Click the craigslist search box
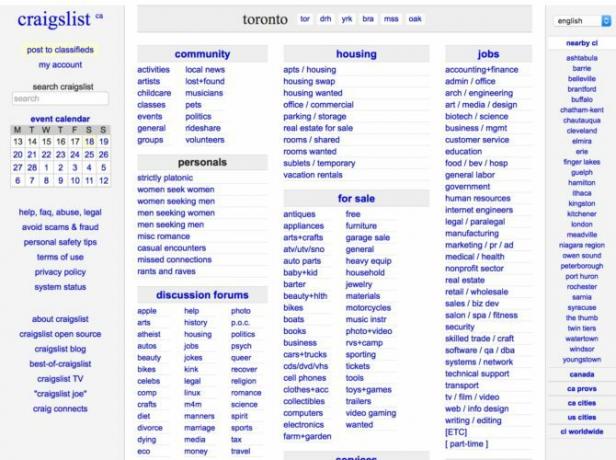Viewport: 616px width, 460px height. coord(60,98)
